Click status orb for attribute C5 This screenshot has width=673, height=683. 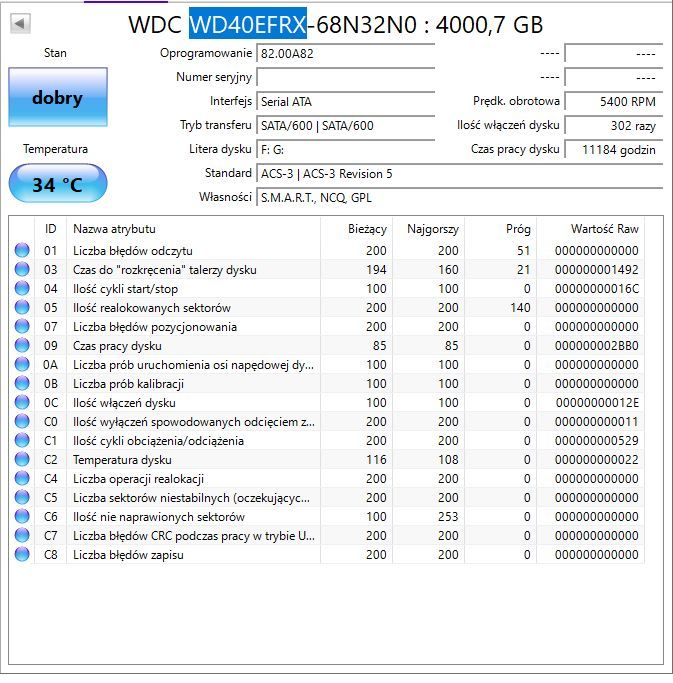[22, 497]
